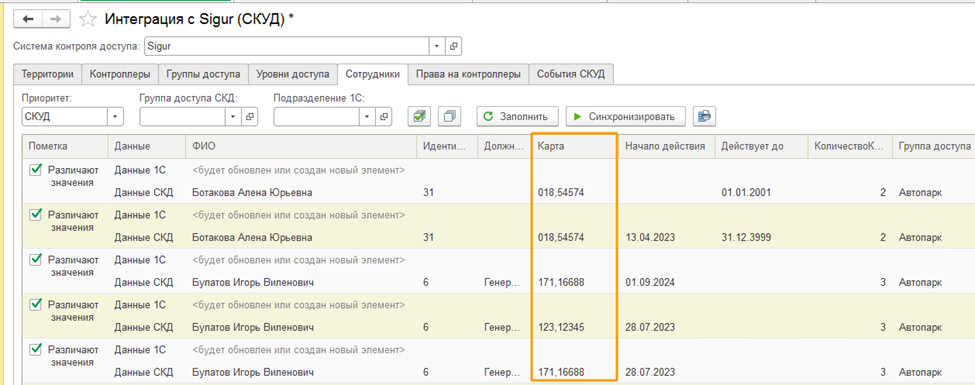Add form to favorites with star icon
Screen dimensions: 975x385
(x=88, y=19)
